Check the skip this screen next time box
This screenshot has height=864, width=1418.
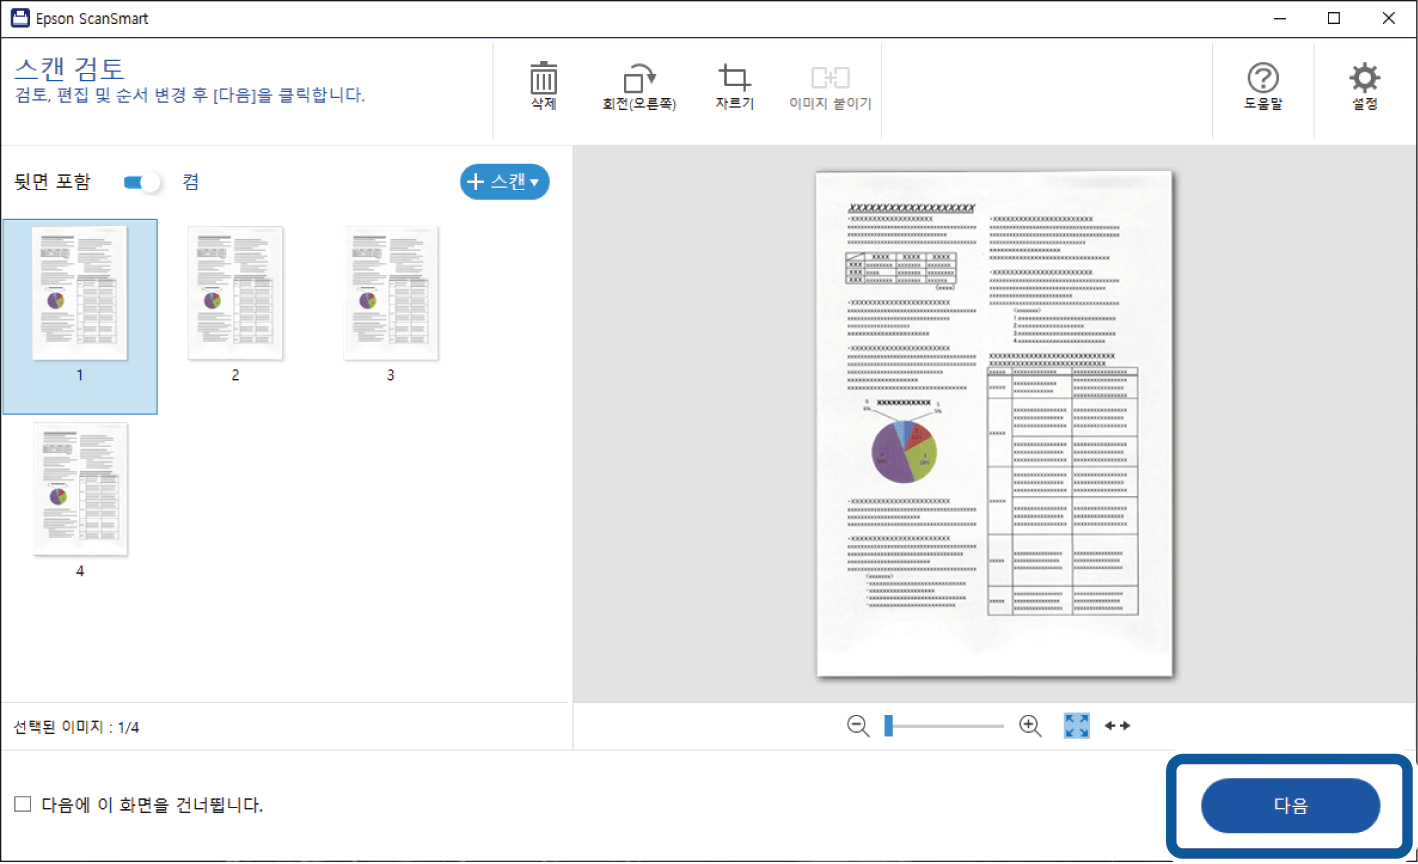23,805
